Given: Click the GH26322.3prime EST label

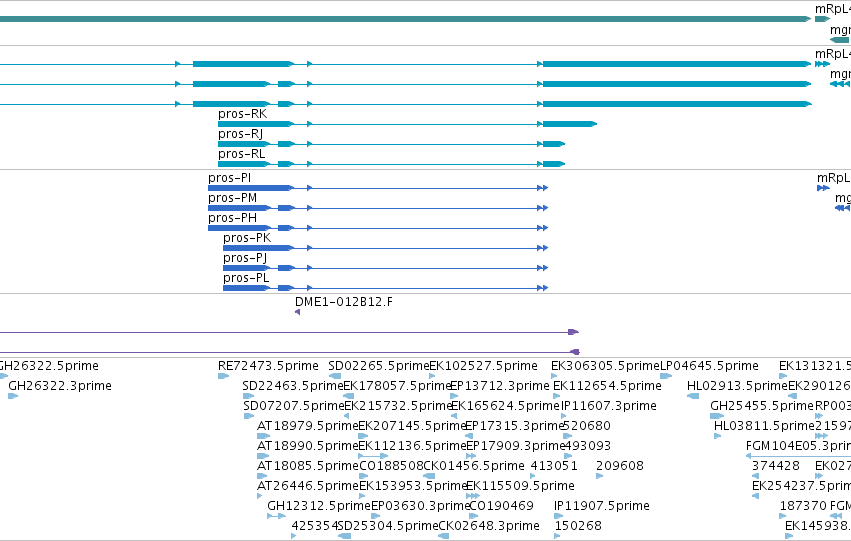Looking at the screenshot, I should (x=60, y=386).
